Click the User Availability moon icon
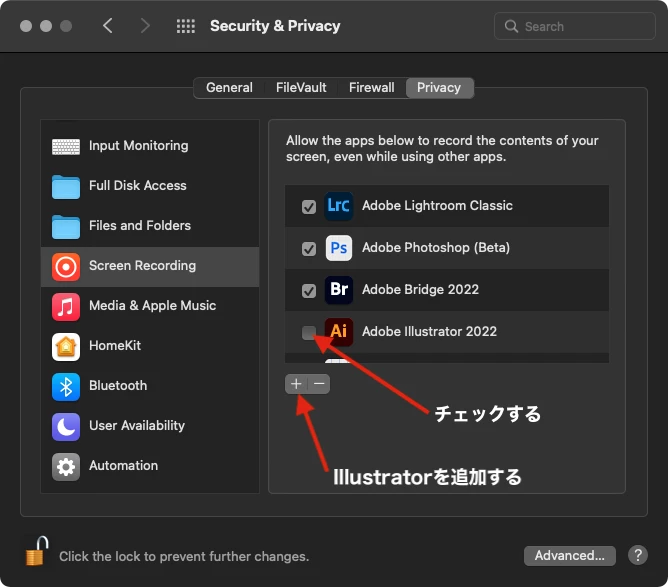This screenshot has height=587, width=668. tap(66, 427)
